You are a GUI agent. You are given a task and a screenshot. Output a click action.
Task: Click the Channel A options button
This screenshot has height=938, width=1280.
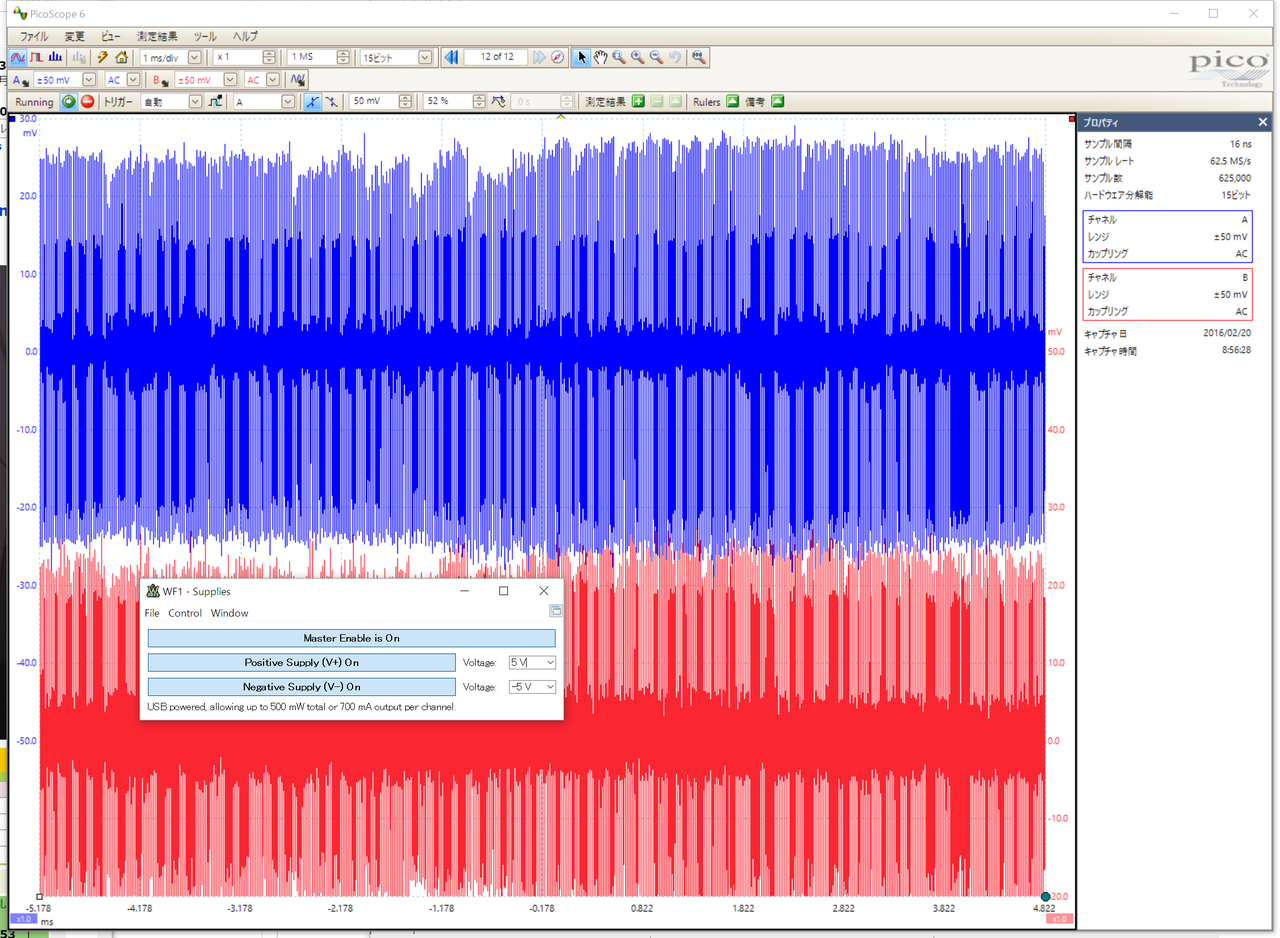pyautogui.click(x=22, y=80)
